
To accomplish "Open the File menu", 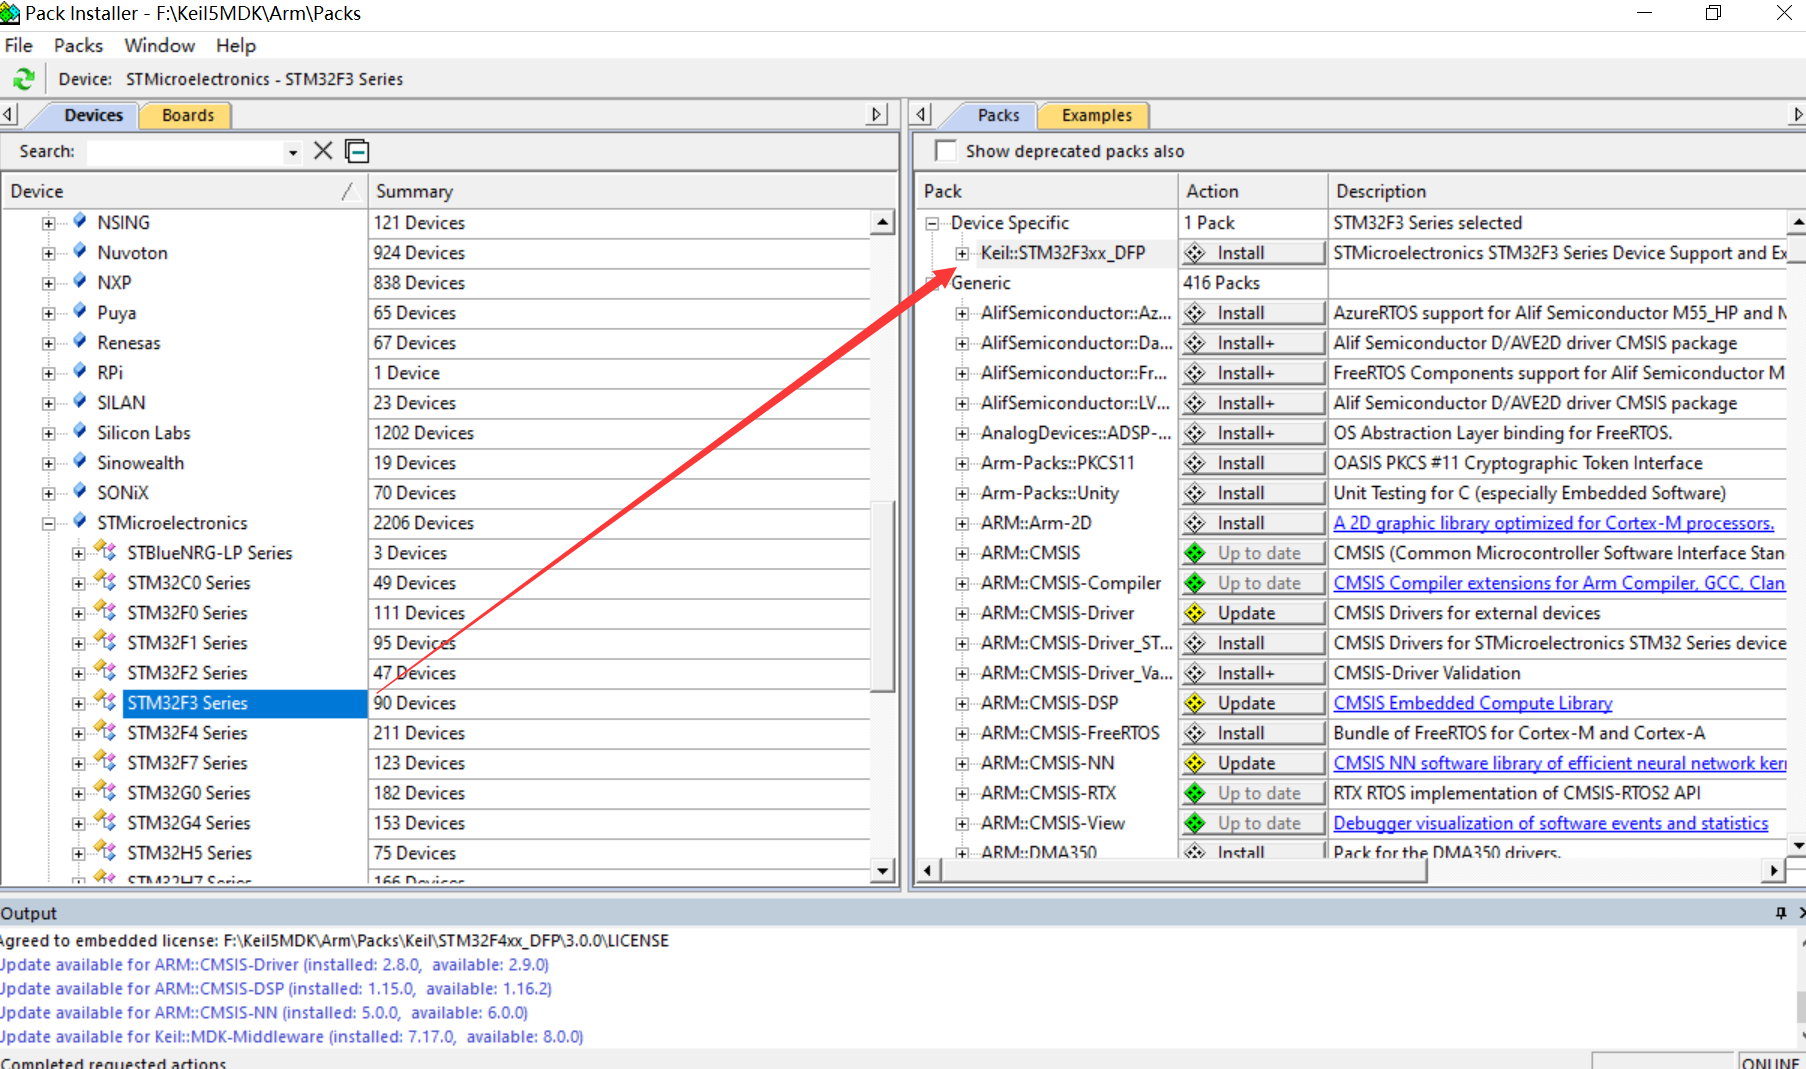I will coord(19,45).
